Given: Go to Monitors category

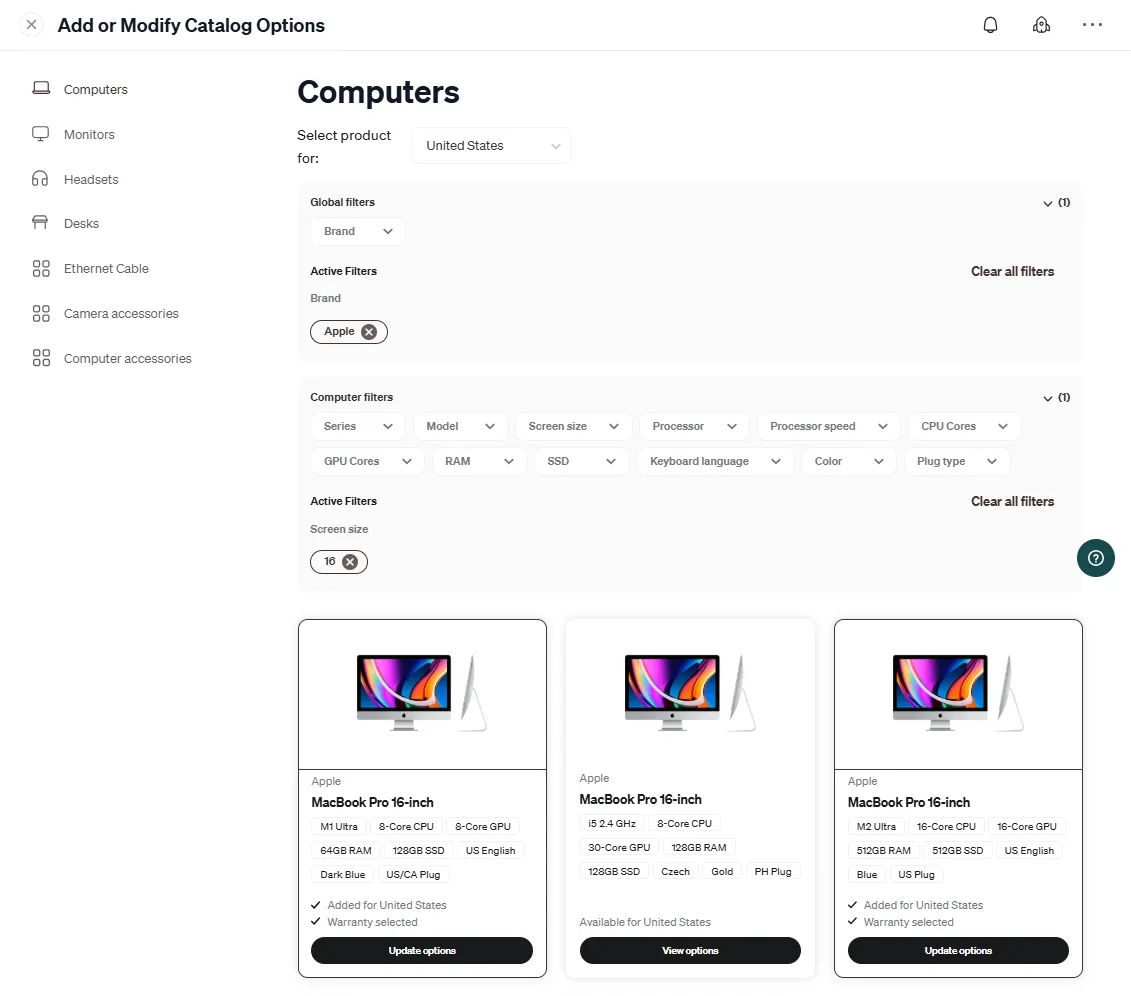Looking at the screenshot, I should tap(89, 134).
